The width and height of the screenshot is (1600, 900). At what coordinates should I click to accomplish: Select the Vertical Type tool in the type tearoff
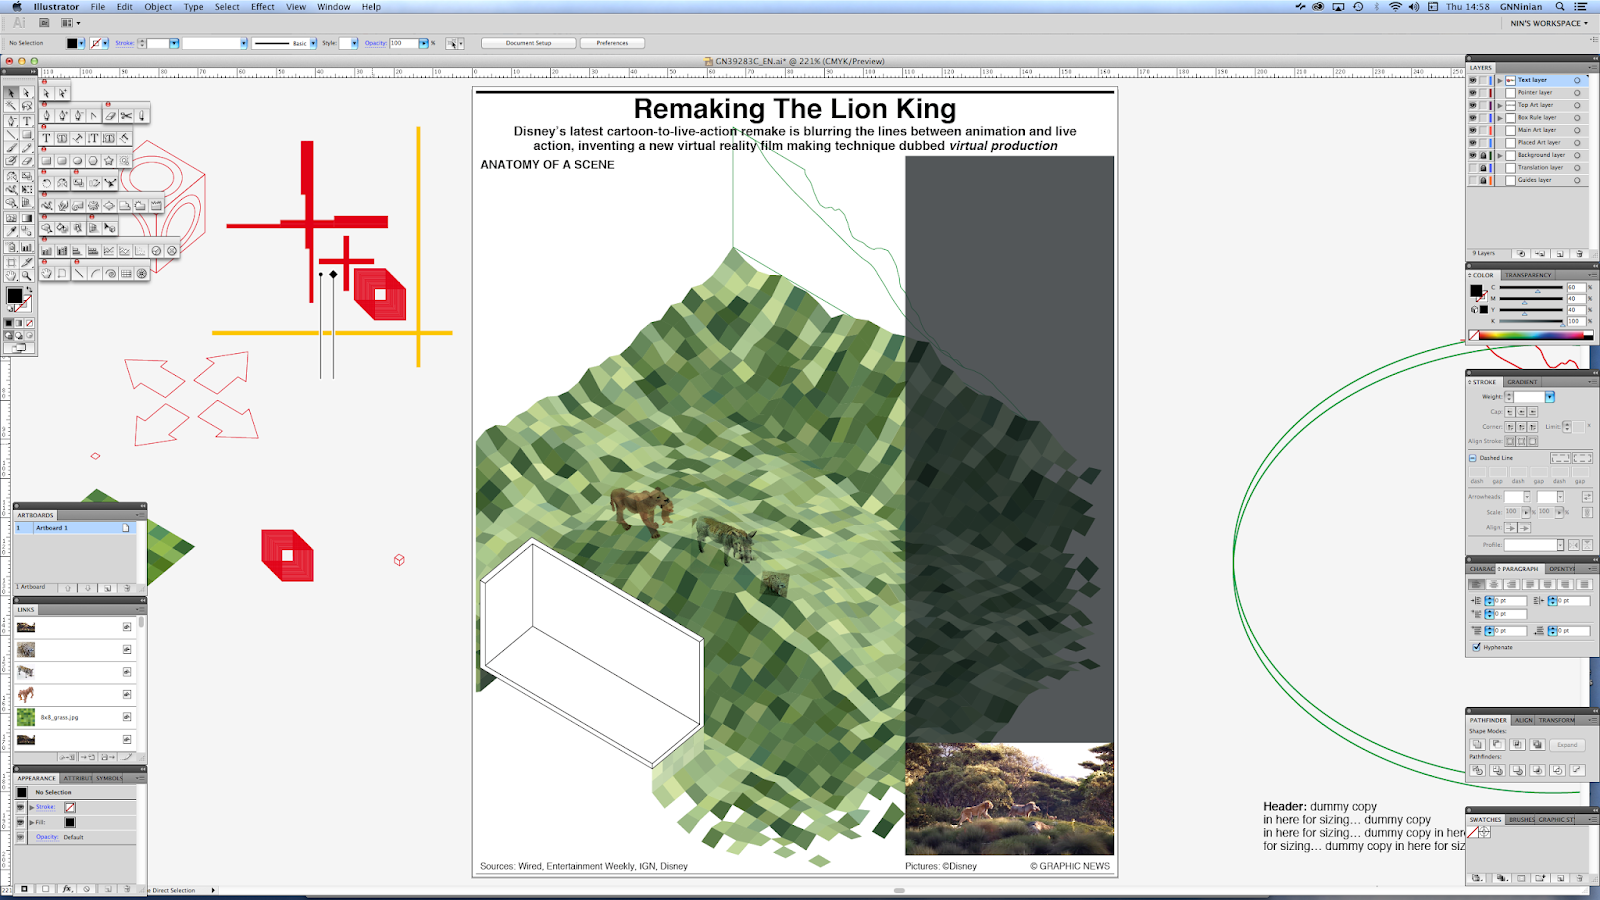pyautogui.click(x=93, y=138)
